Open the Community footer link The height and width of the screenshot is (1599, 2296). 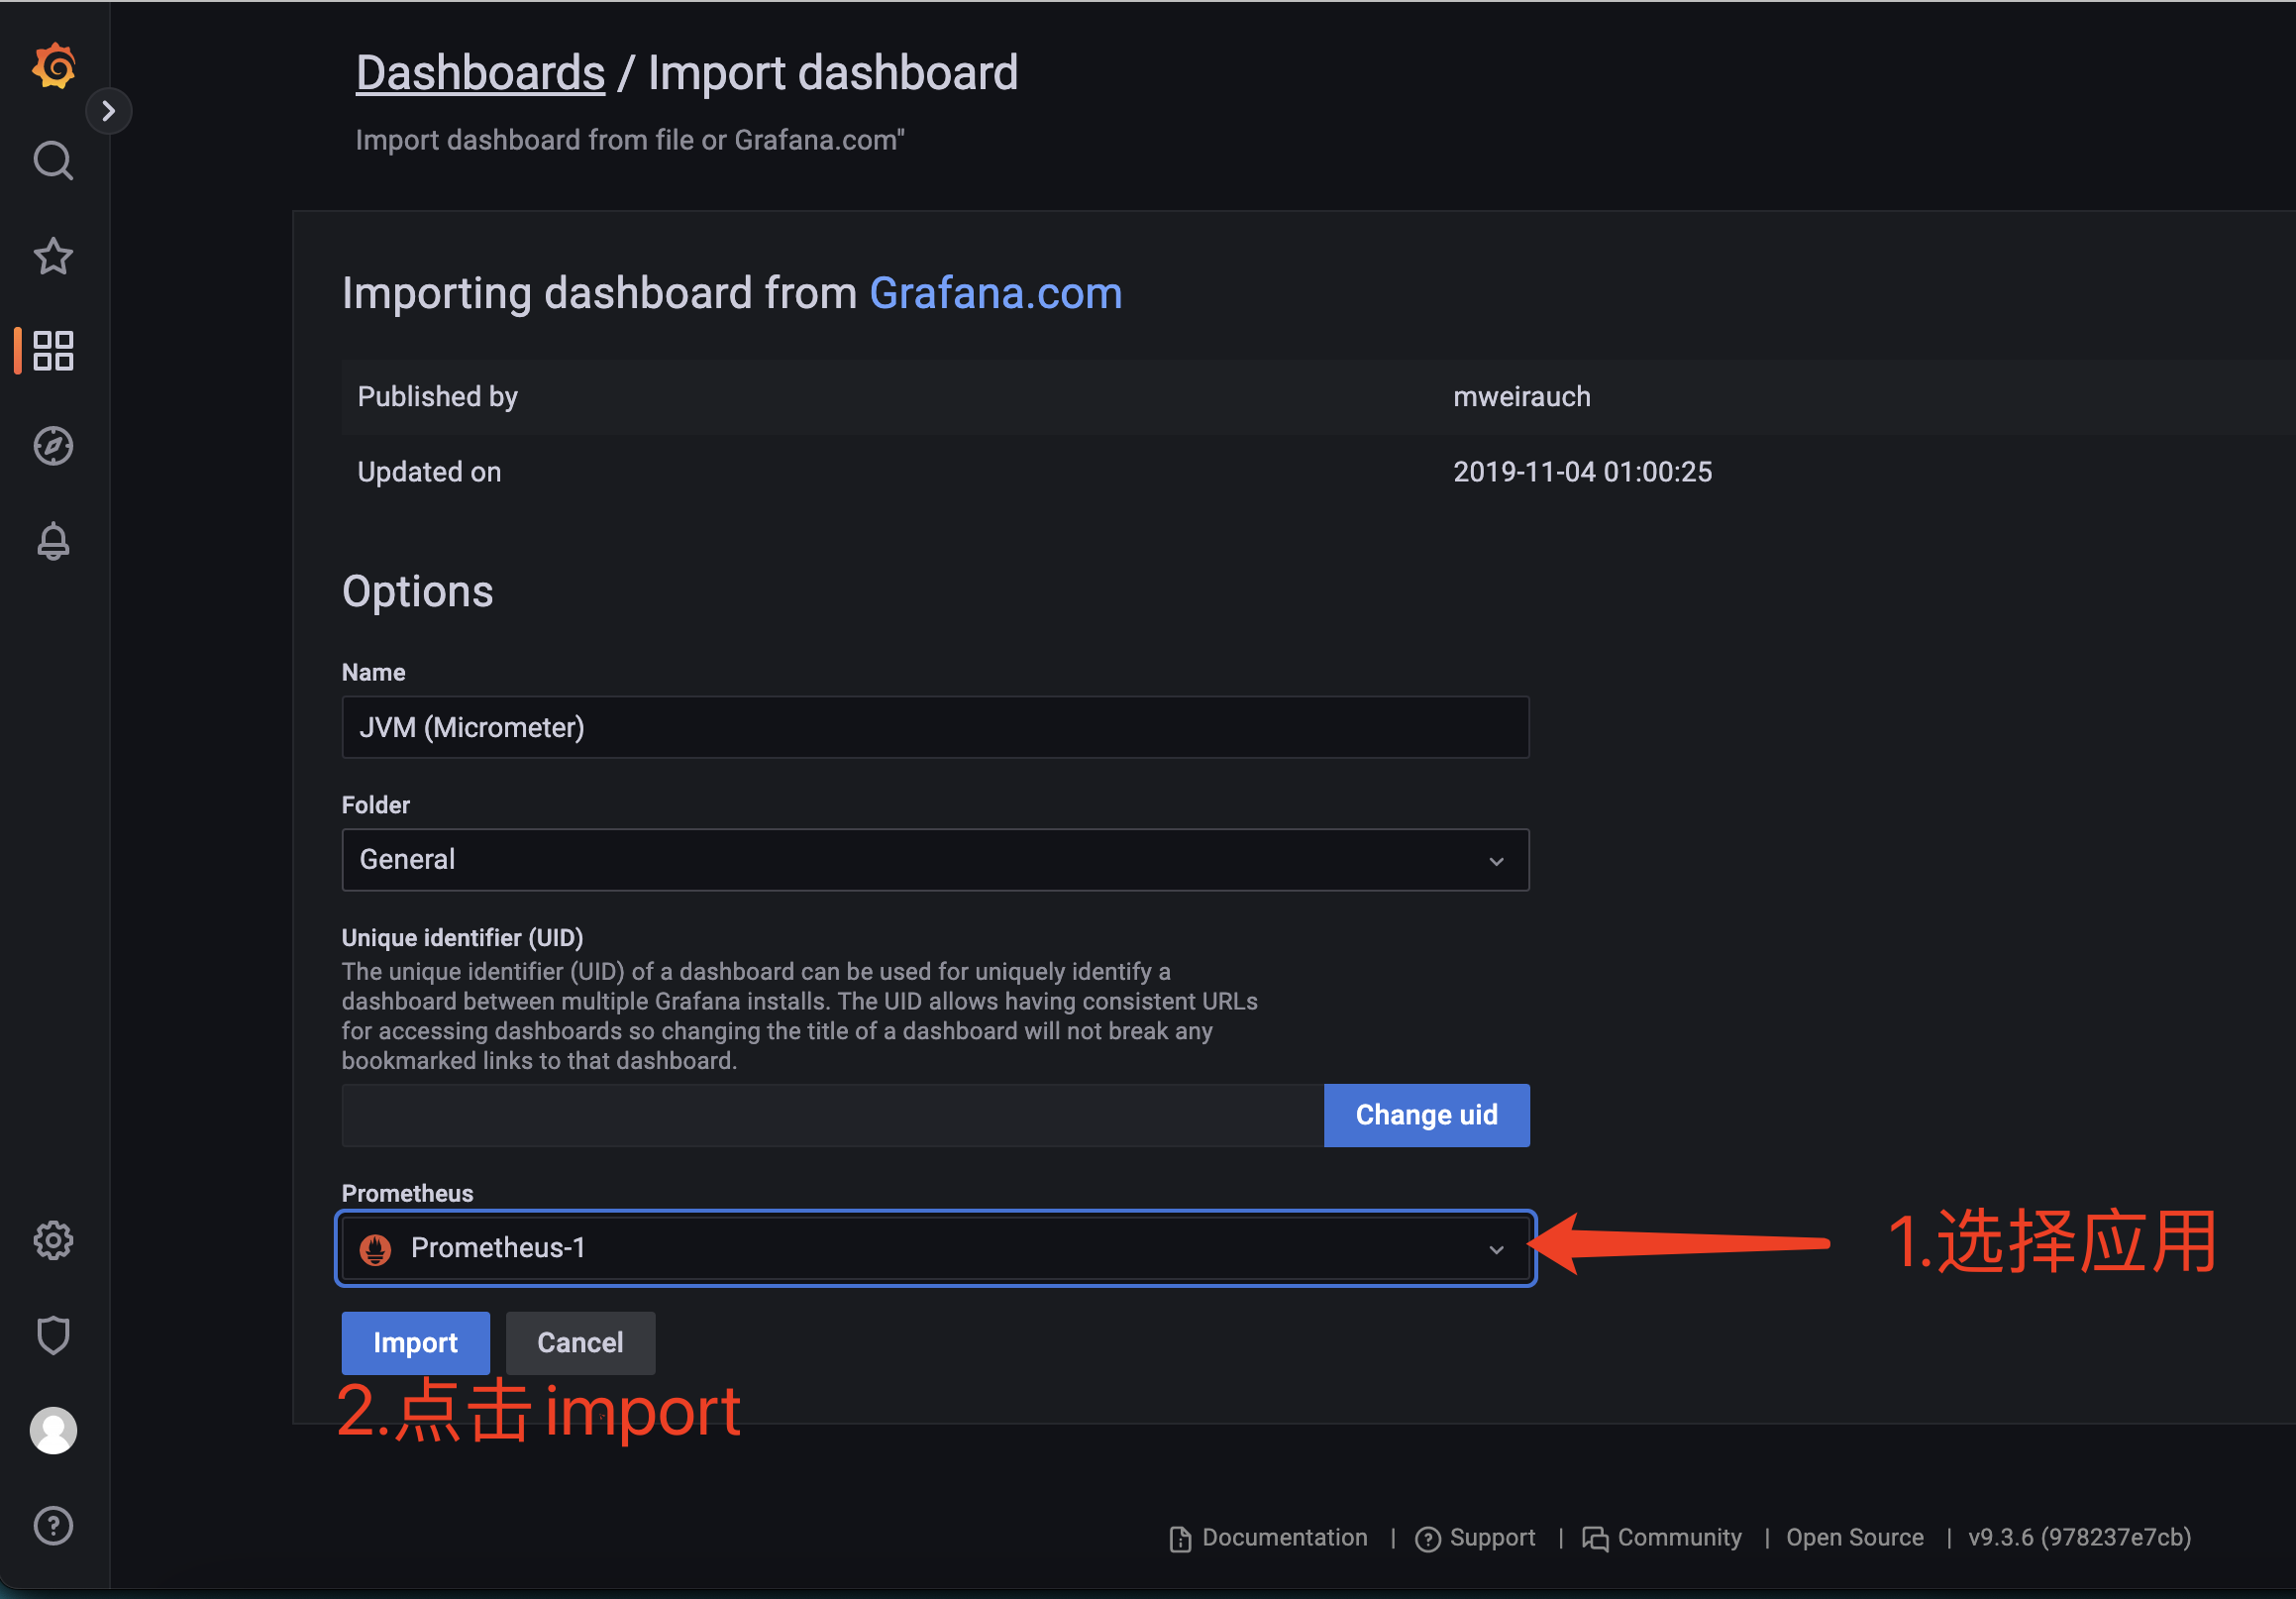pos(1680,1538)
